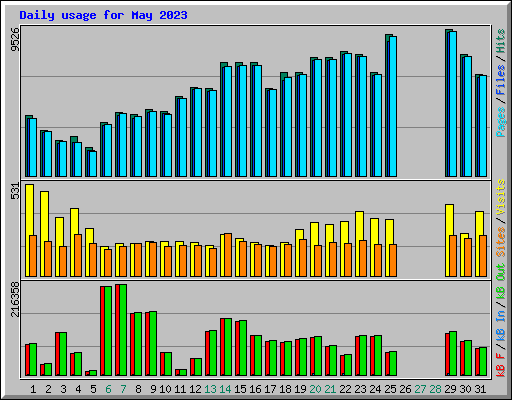Click the x-axis day label 25
512x400 pixels.
tap(390, 389)
